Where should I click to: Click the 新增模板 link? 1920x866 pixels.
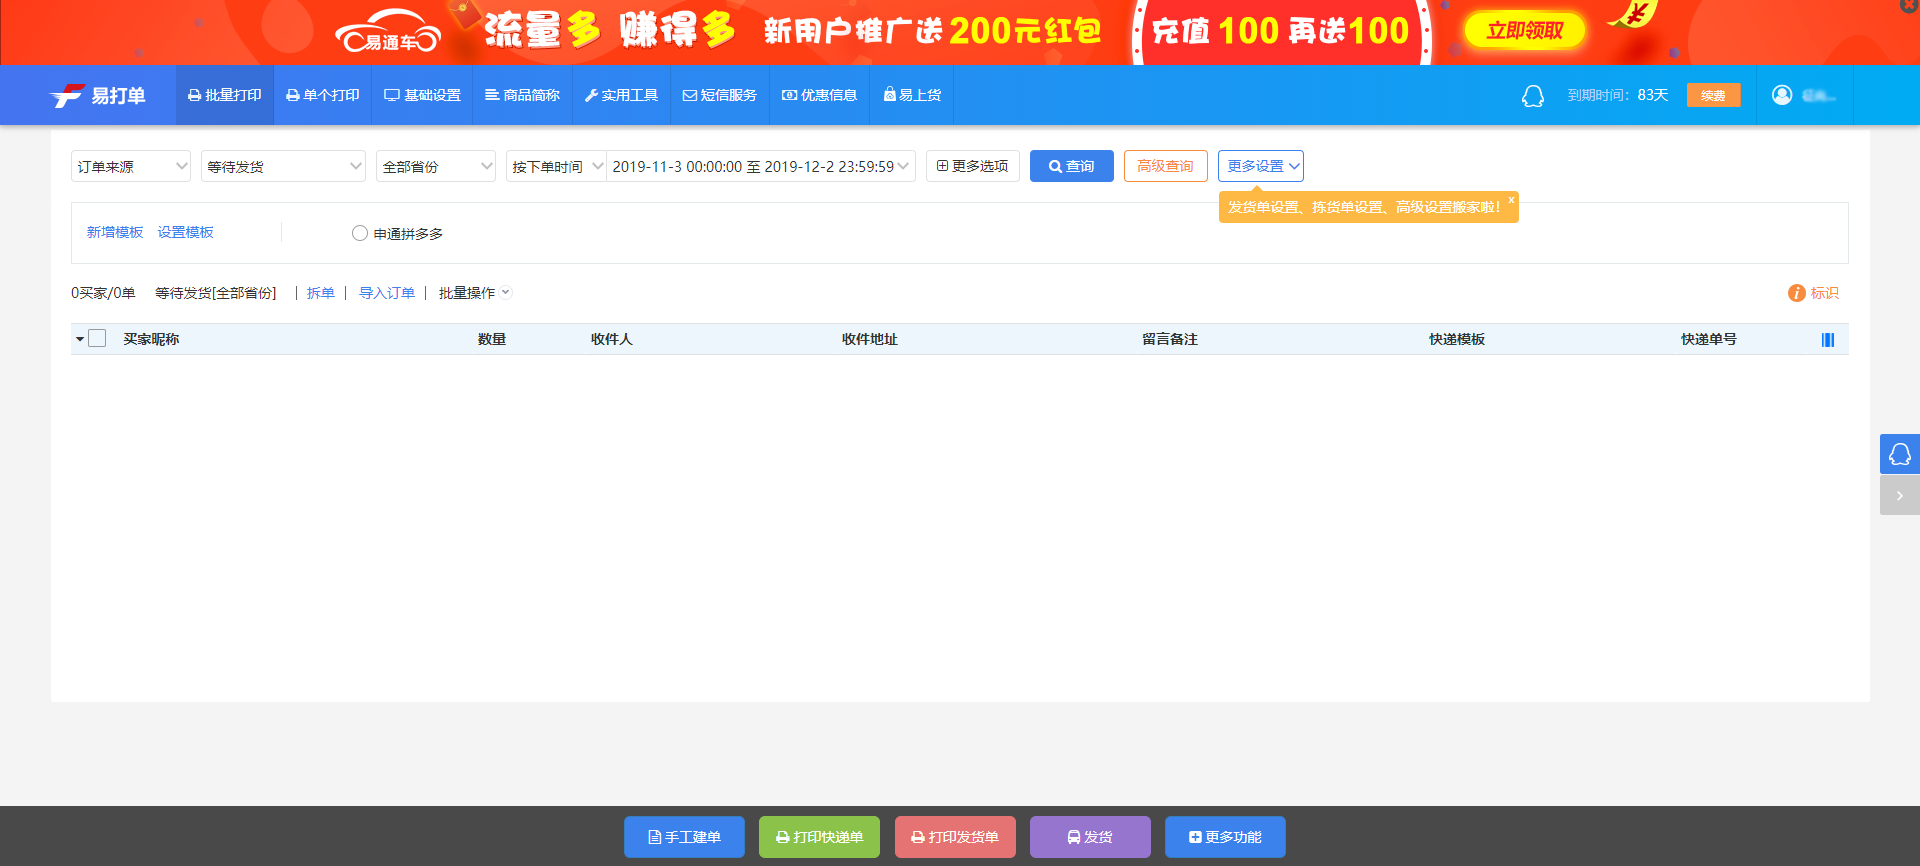coord(115,232)
